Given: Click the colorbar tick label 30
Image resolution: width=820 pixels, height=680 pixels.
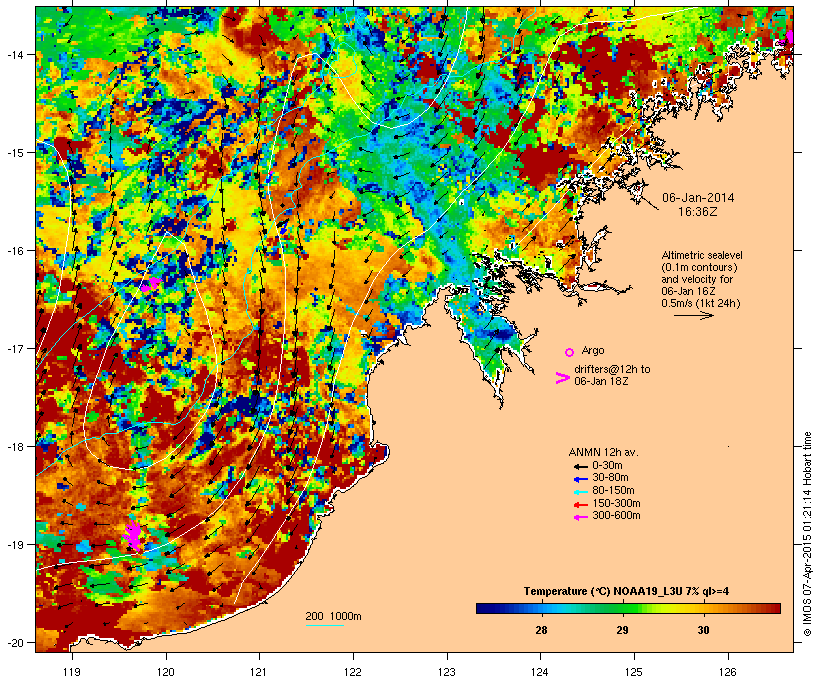Looking at the screenshot, I should pos(703,630).
